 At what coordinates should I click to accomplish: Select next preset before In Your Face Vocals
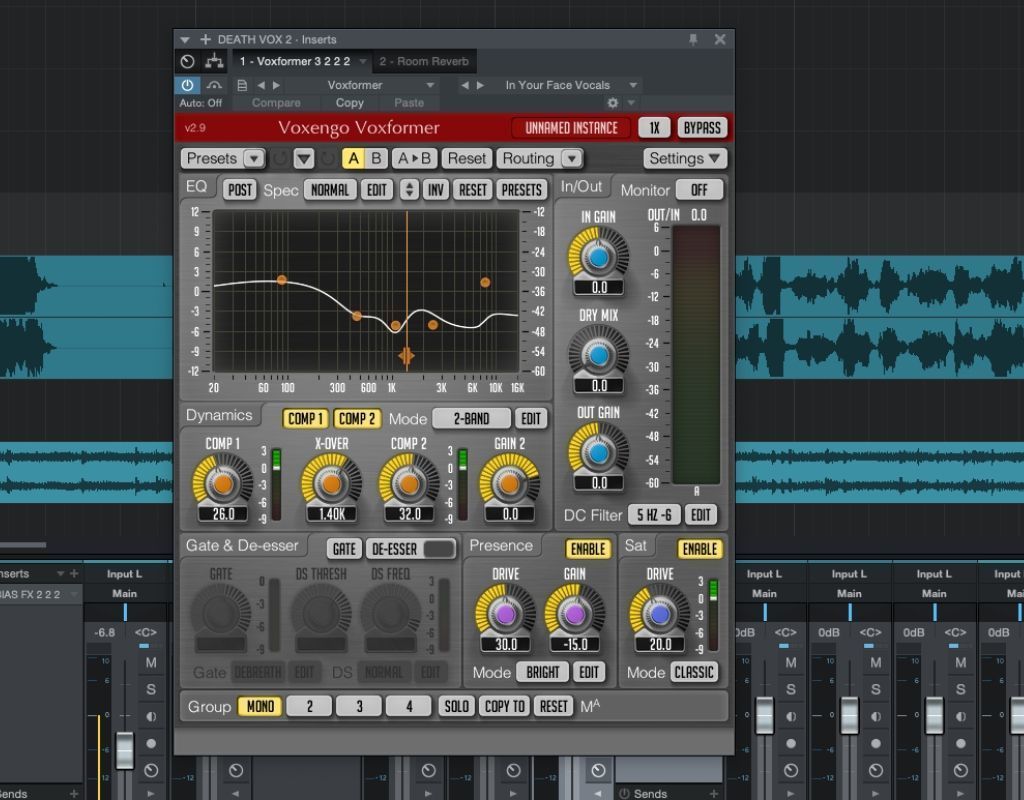(480, 85)
